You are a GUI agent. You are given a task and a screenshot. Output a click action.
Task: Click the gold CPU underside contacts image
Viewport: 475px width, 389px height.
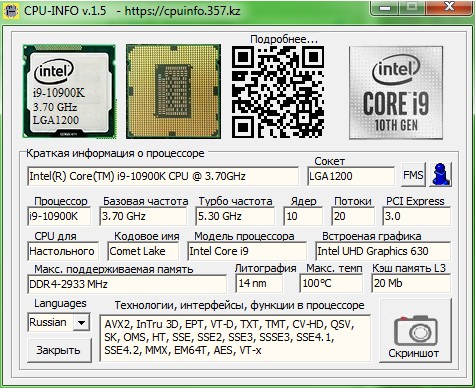(173, 91)
